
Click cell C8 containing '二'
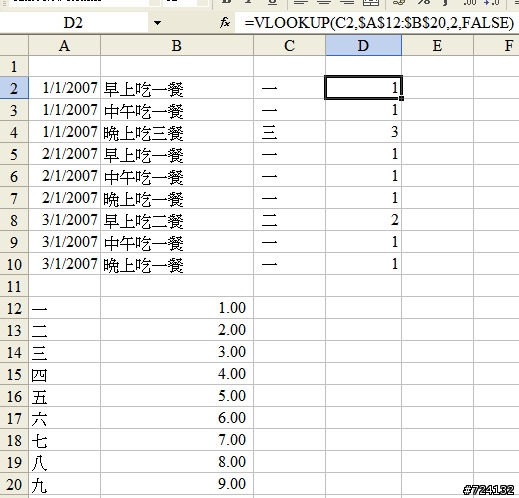click(289, 220)
